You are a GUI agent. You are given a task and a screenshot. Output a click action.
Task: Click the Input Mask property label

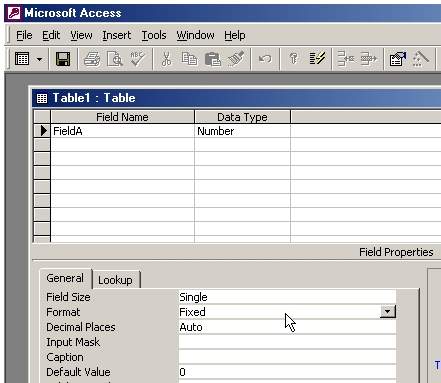(73, 342)
